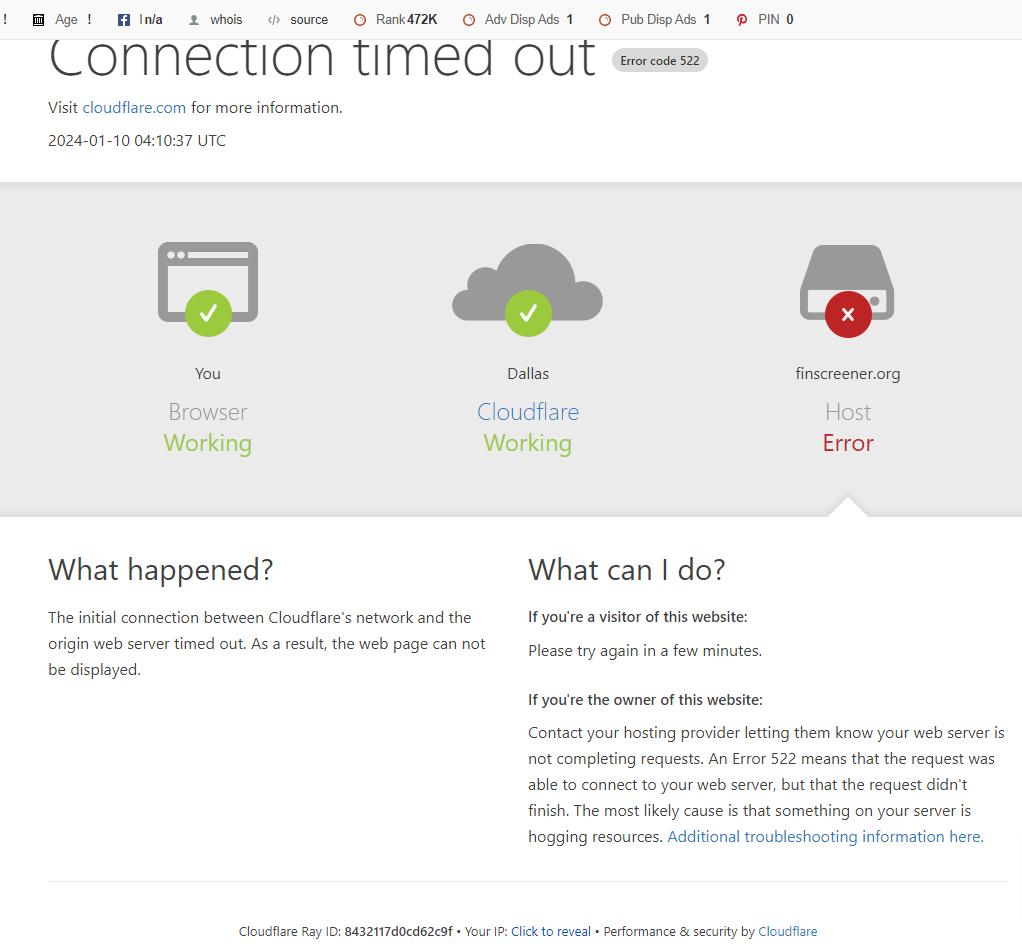Open the cloudflare.com information link
The height and width of the screenshot is (948, 1022).
point(134,108)
